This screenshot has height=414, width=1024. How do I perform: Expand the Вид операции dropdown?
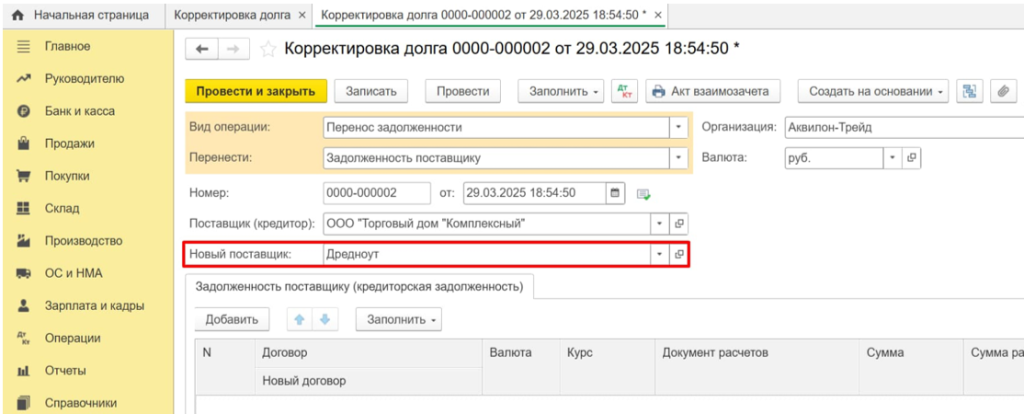[679, 127]
